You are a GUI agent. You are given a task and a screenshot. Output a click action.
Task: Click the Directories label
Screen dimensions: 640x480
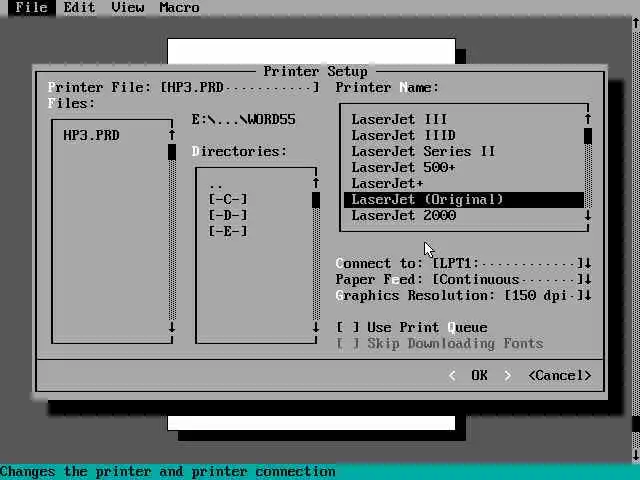click(x=240, y=151)
